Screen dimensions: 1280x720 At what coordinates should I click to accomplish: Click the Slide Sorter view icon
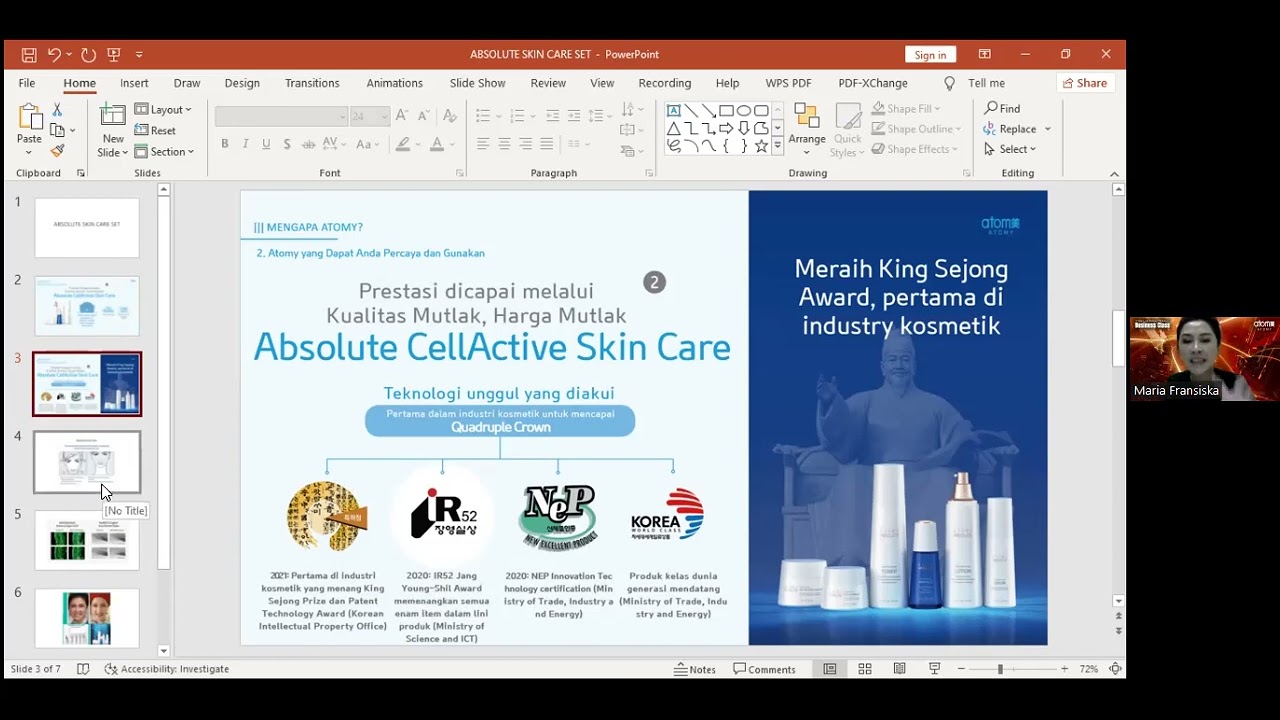click(x=865, y=669)
